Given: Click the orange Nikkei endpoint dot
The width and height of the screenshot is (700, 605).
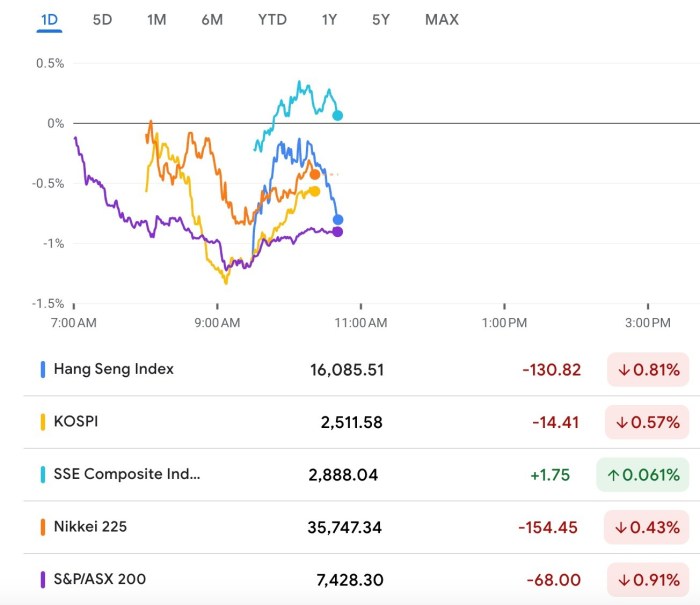Looking at the screenshot, I should pos(315,175).
